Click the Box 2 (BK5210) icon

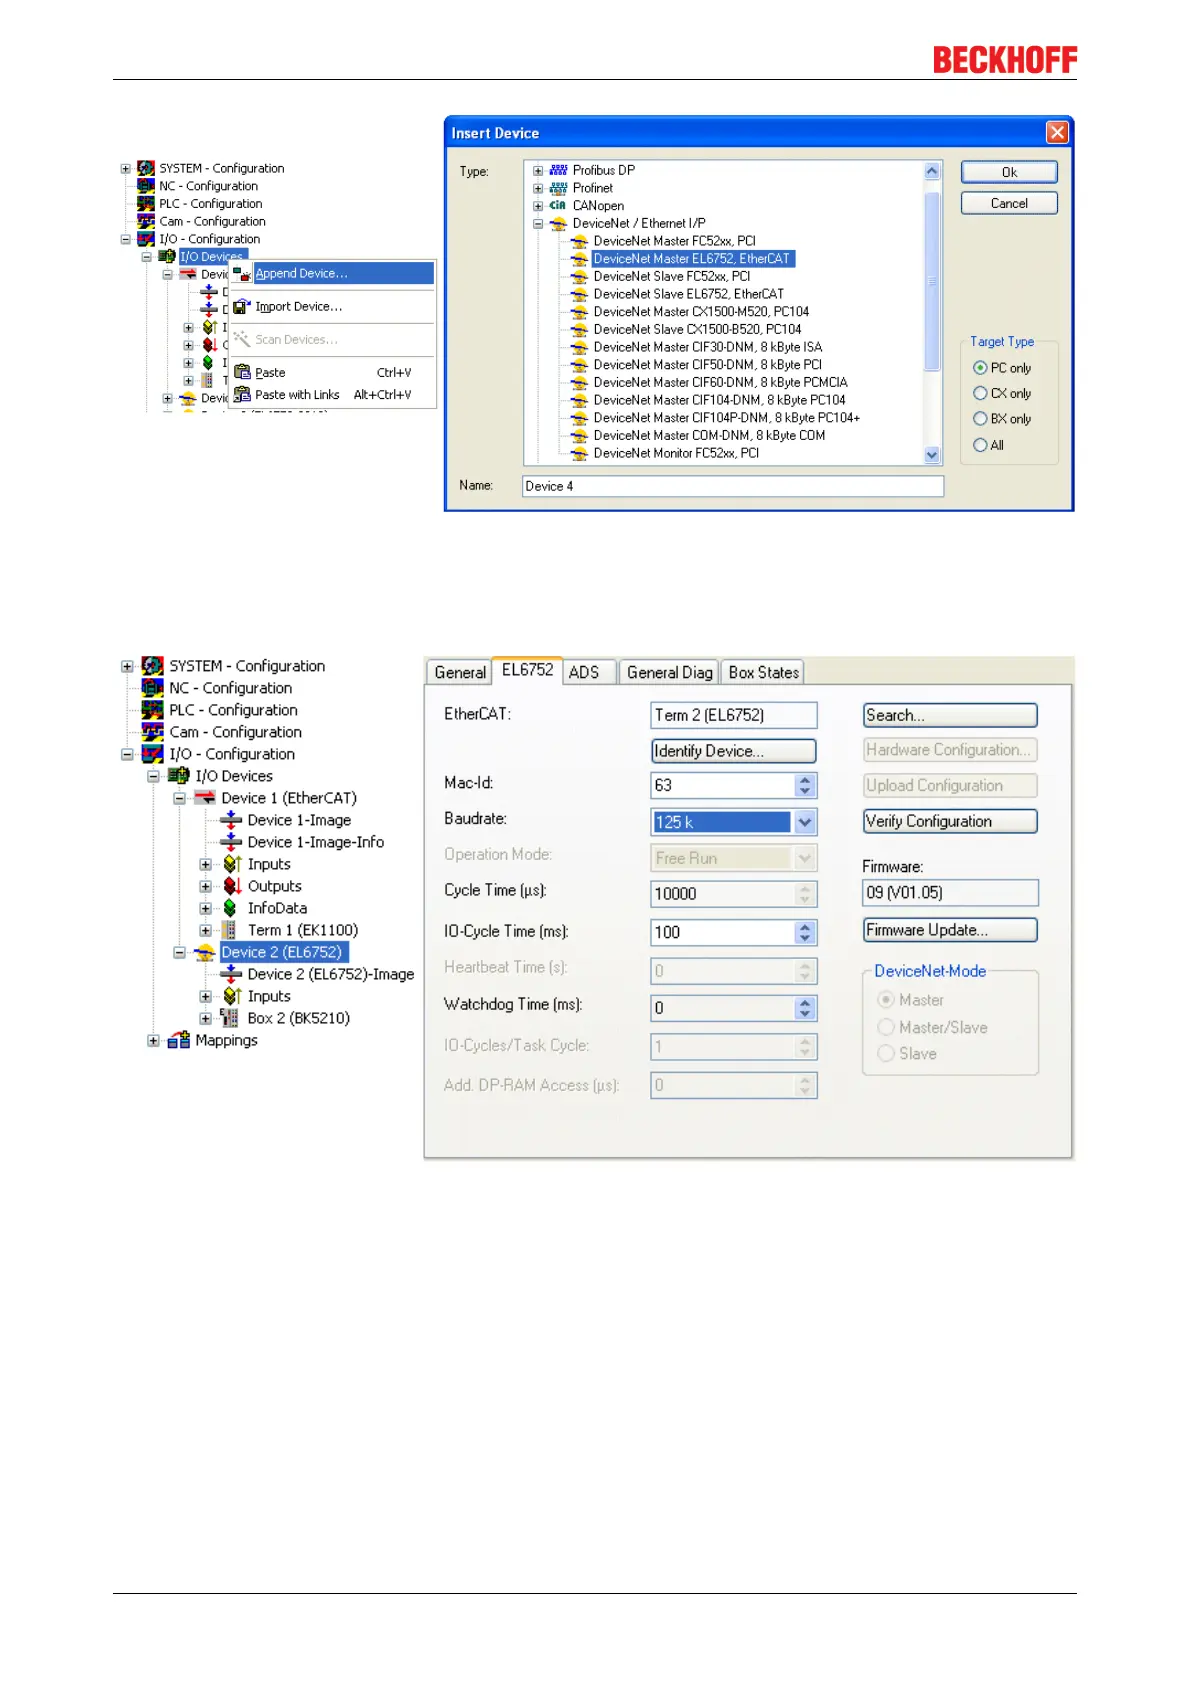tap(230, 1018)
